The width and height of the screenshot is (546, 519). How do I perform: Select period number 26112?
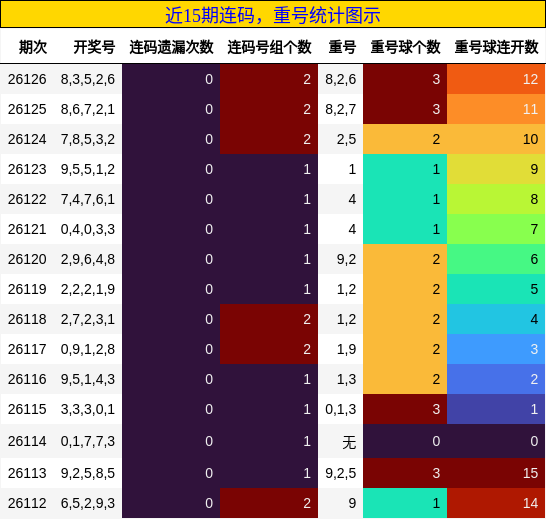[27, 503]
